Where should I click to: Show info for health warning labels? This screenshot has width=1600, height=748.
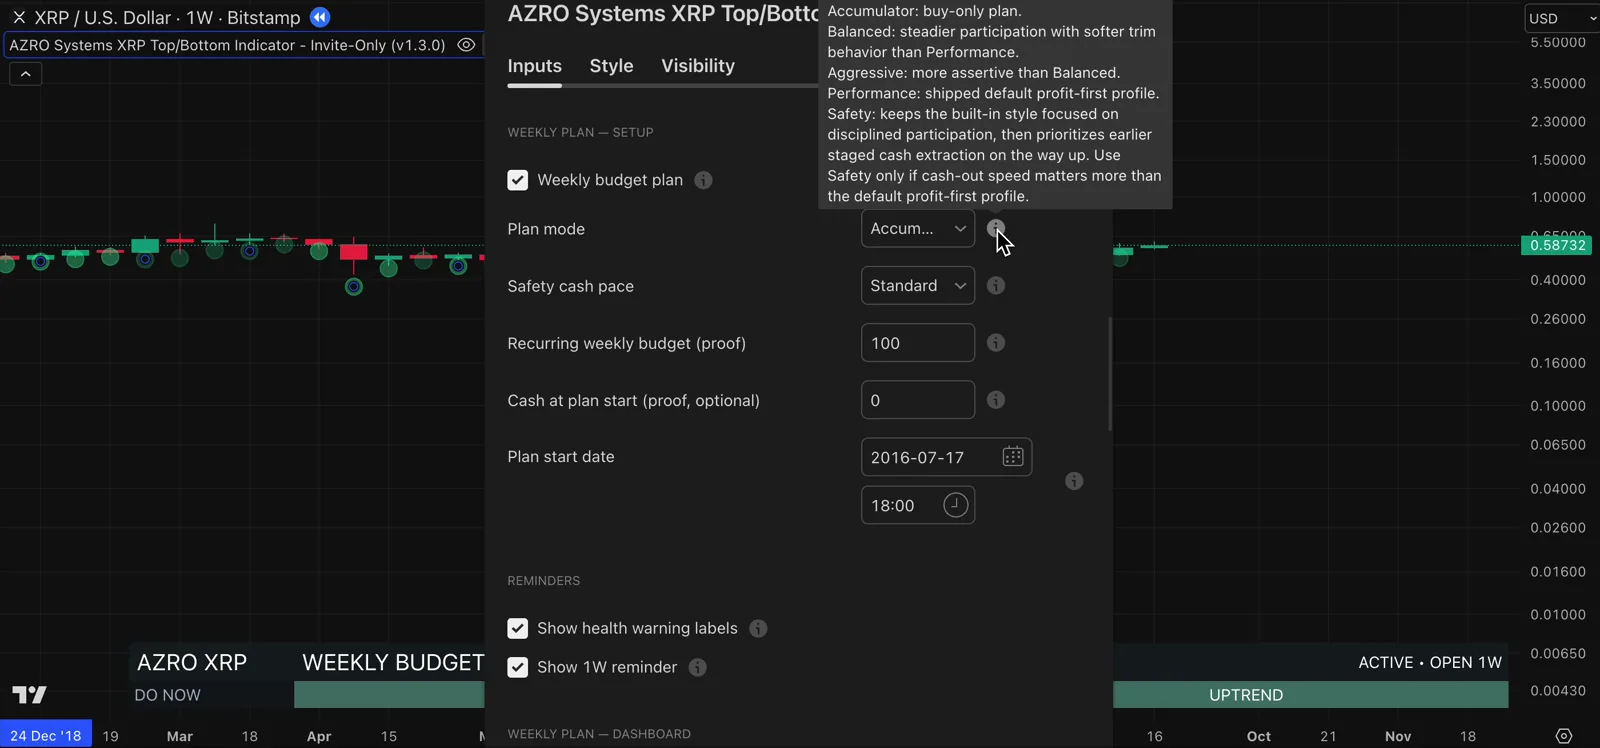point(759,628)
